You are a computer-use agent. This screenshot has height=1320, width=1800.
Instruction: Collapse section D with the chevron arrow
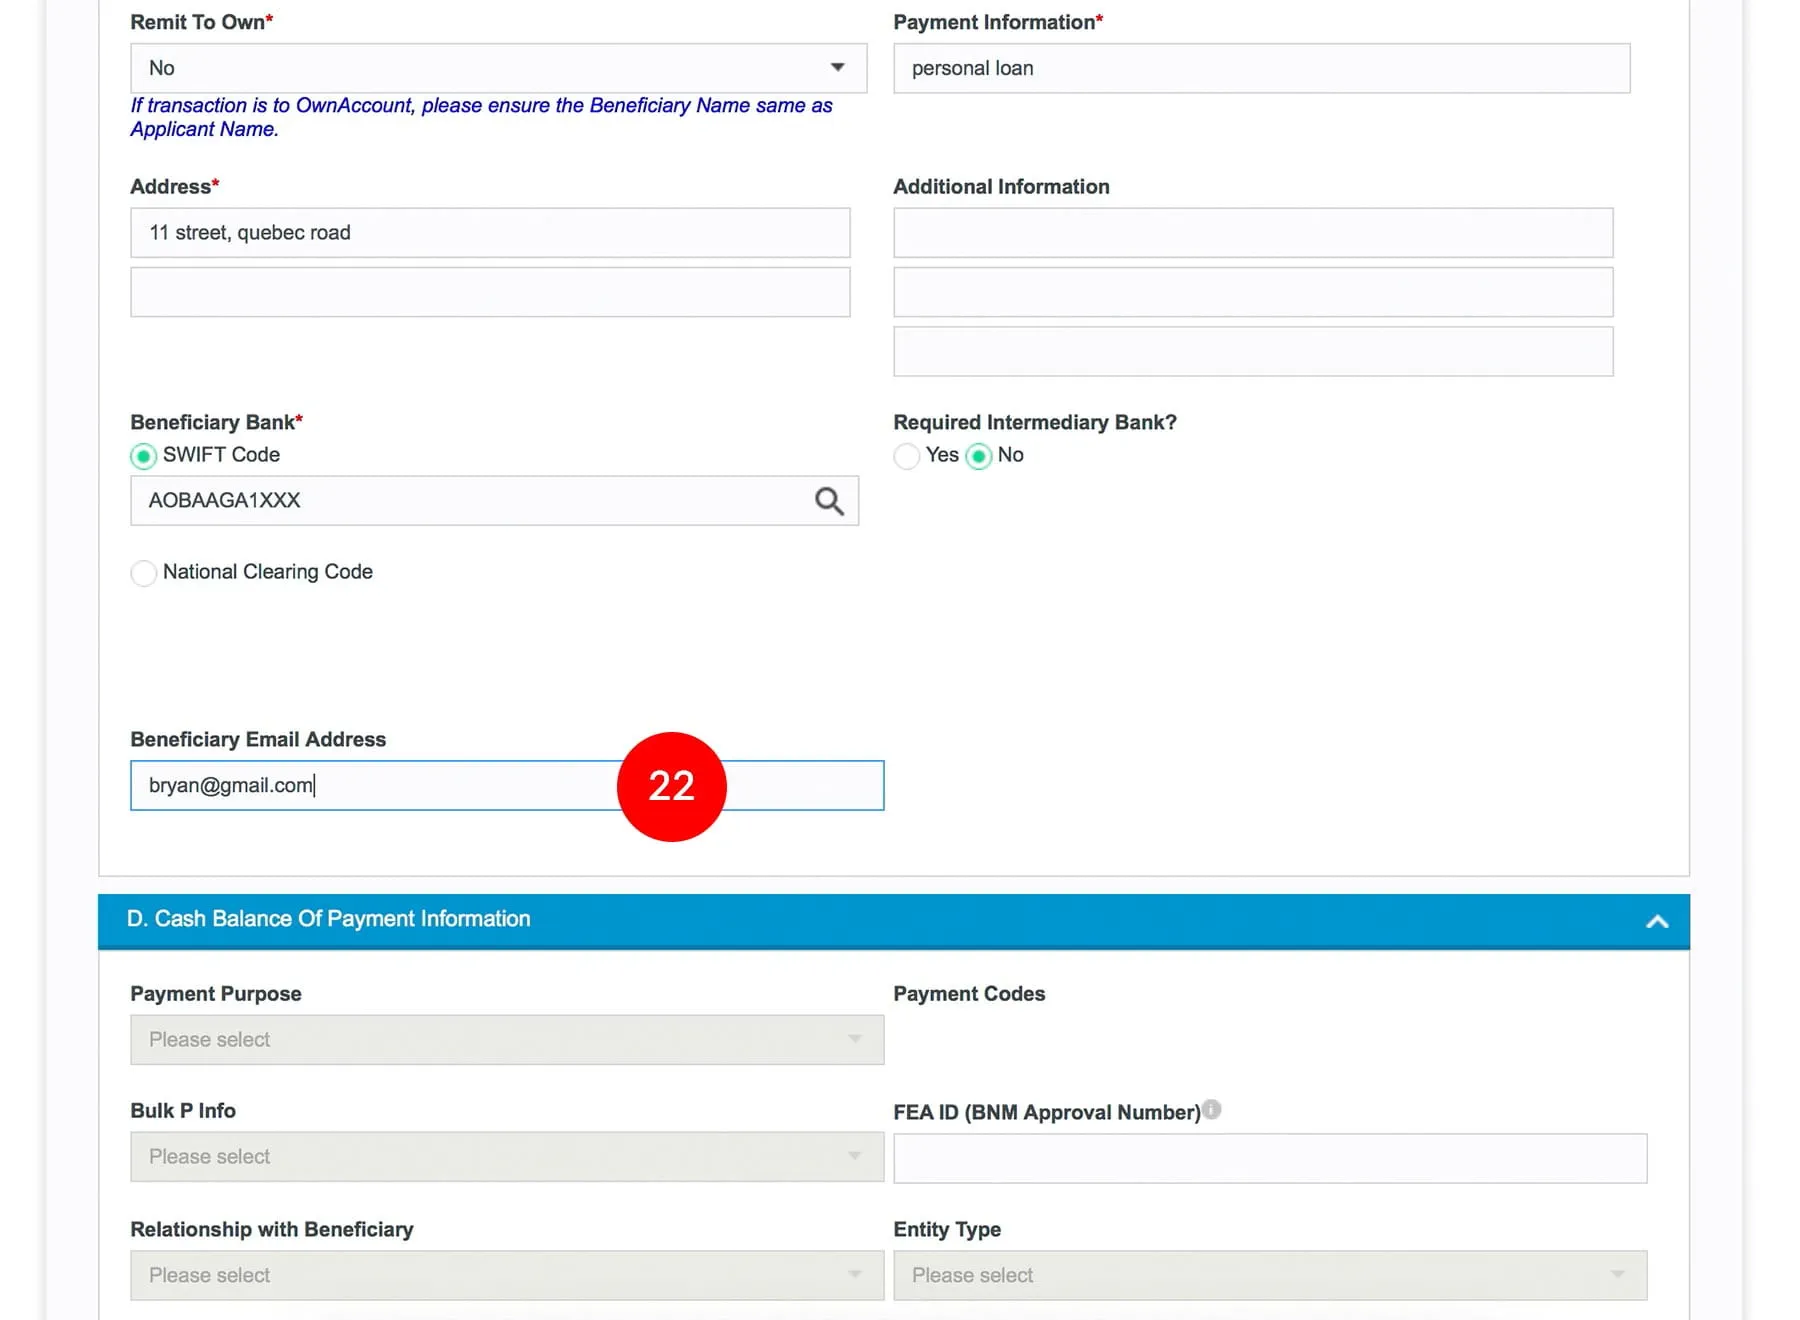(x=1657, y=921)
